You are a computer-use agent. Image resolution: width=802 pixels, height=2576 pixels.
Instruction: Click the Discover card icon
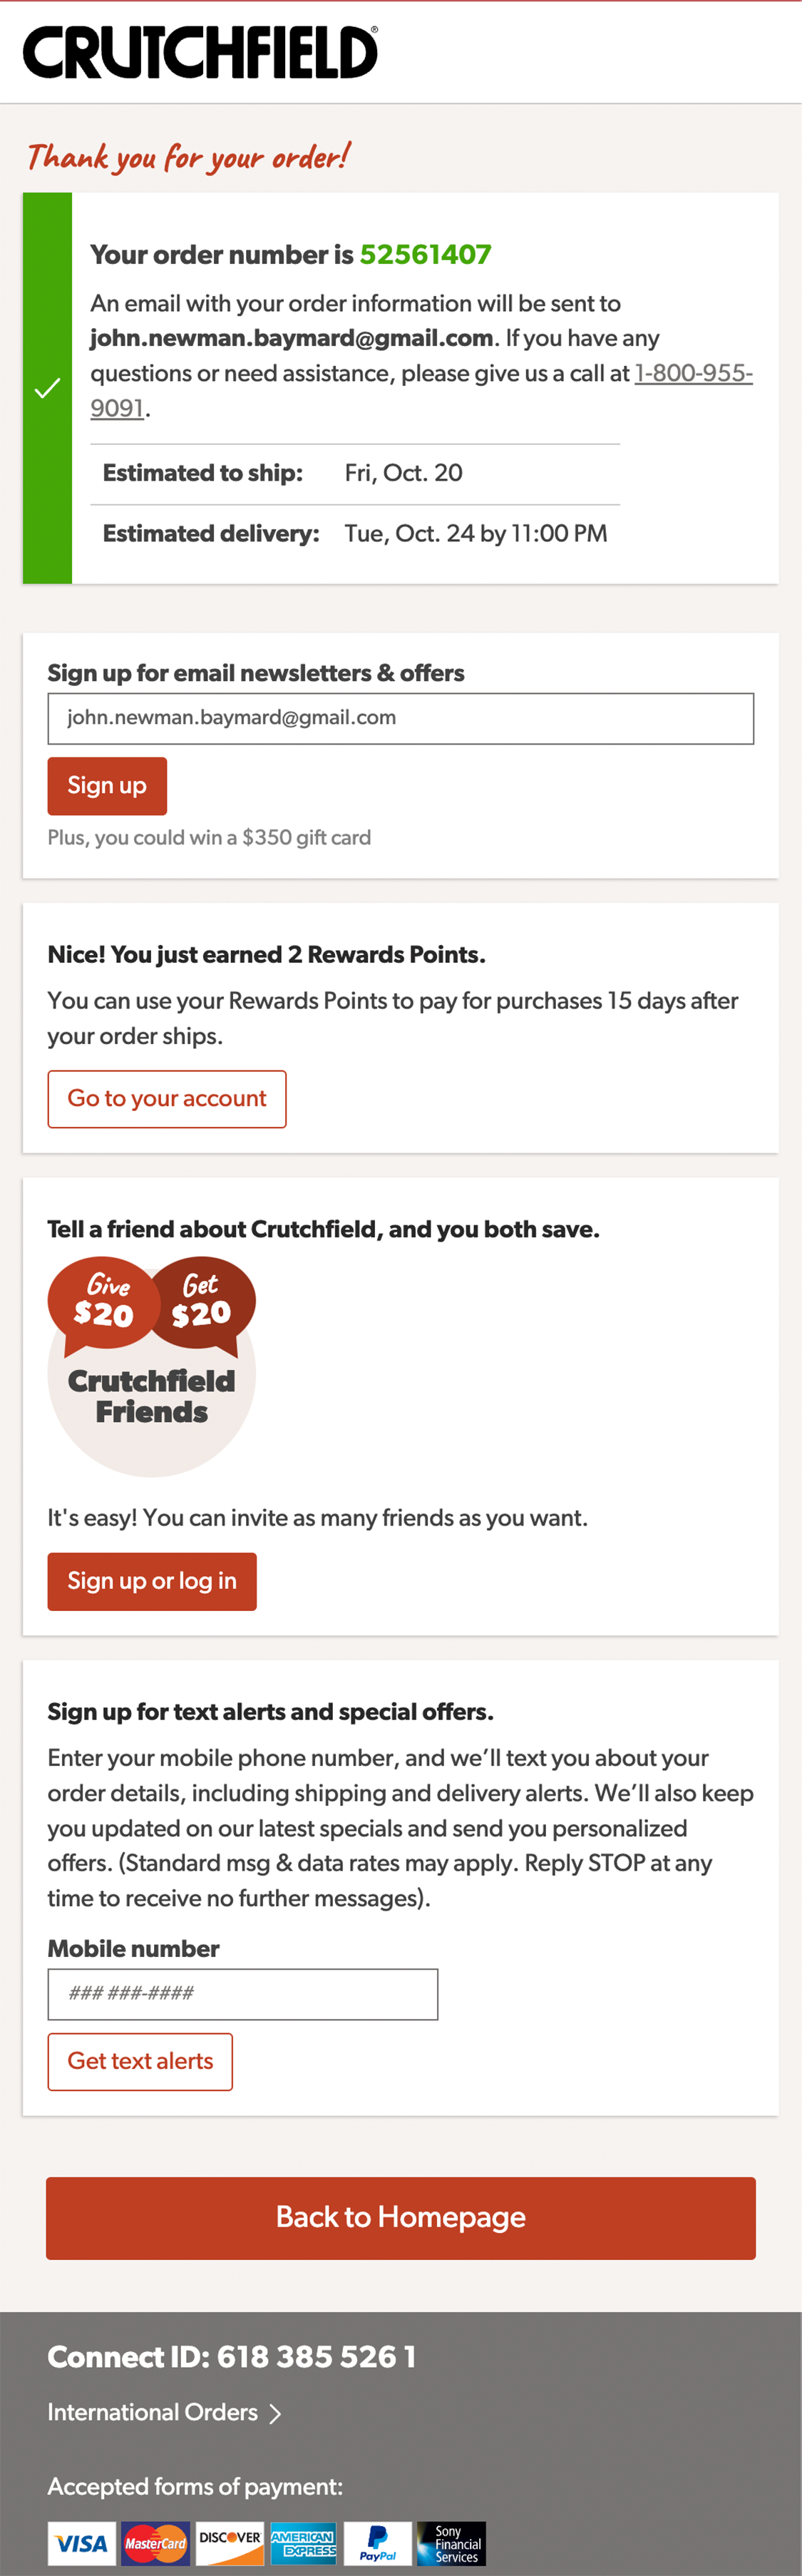coord(229,2542)
